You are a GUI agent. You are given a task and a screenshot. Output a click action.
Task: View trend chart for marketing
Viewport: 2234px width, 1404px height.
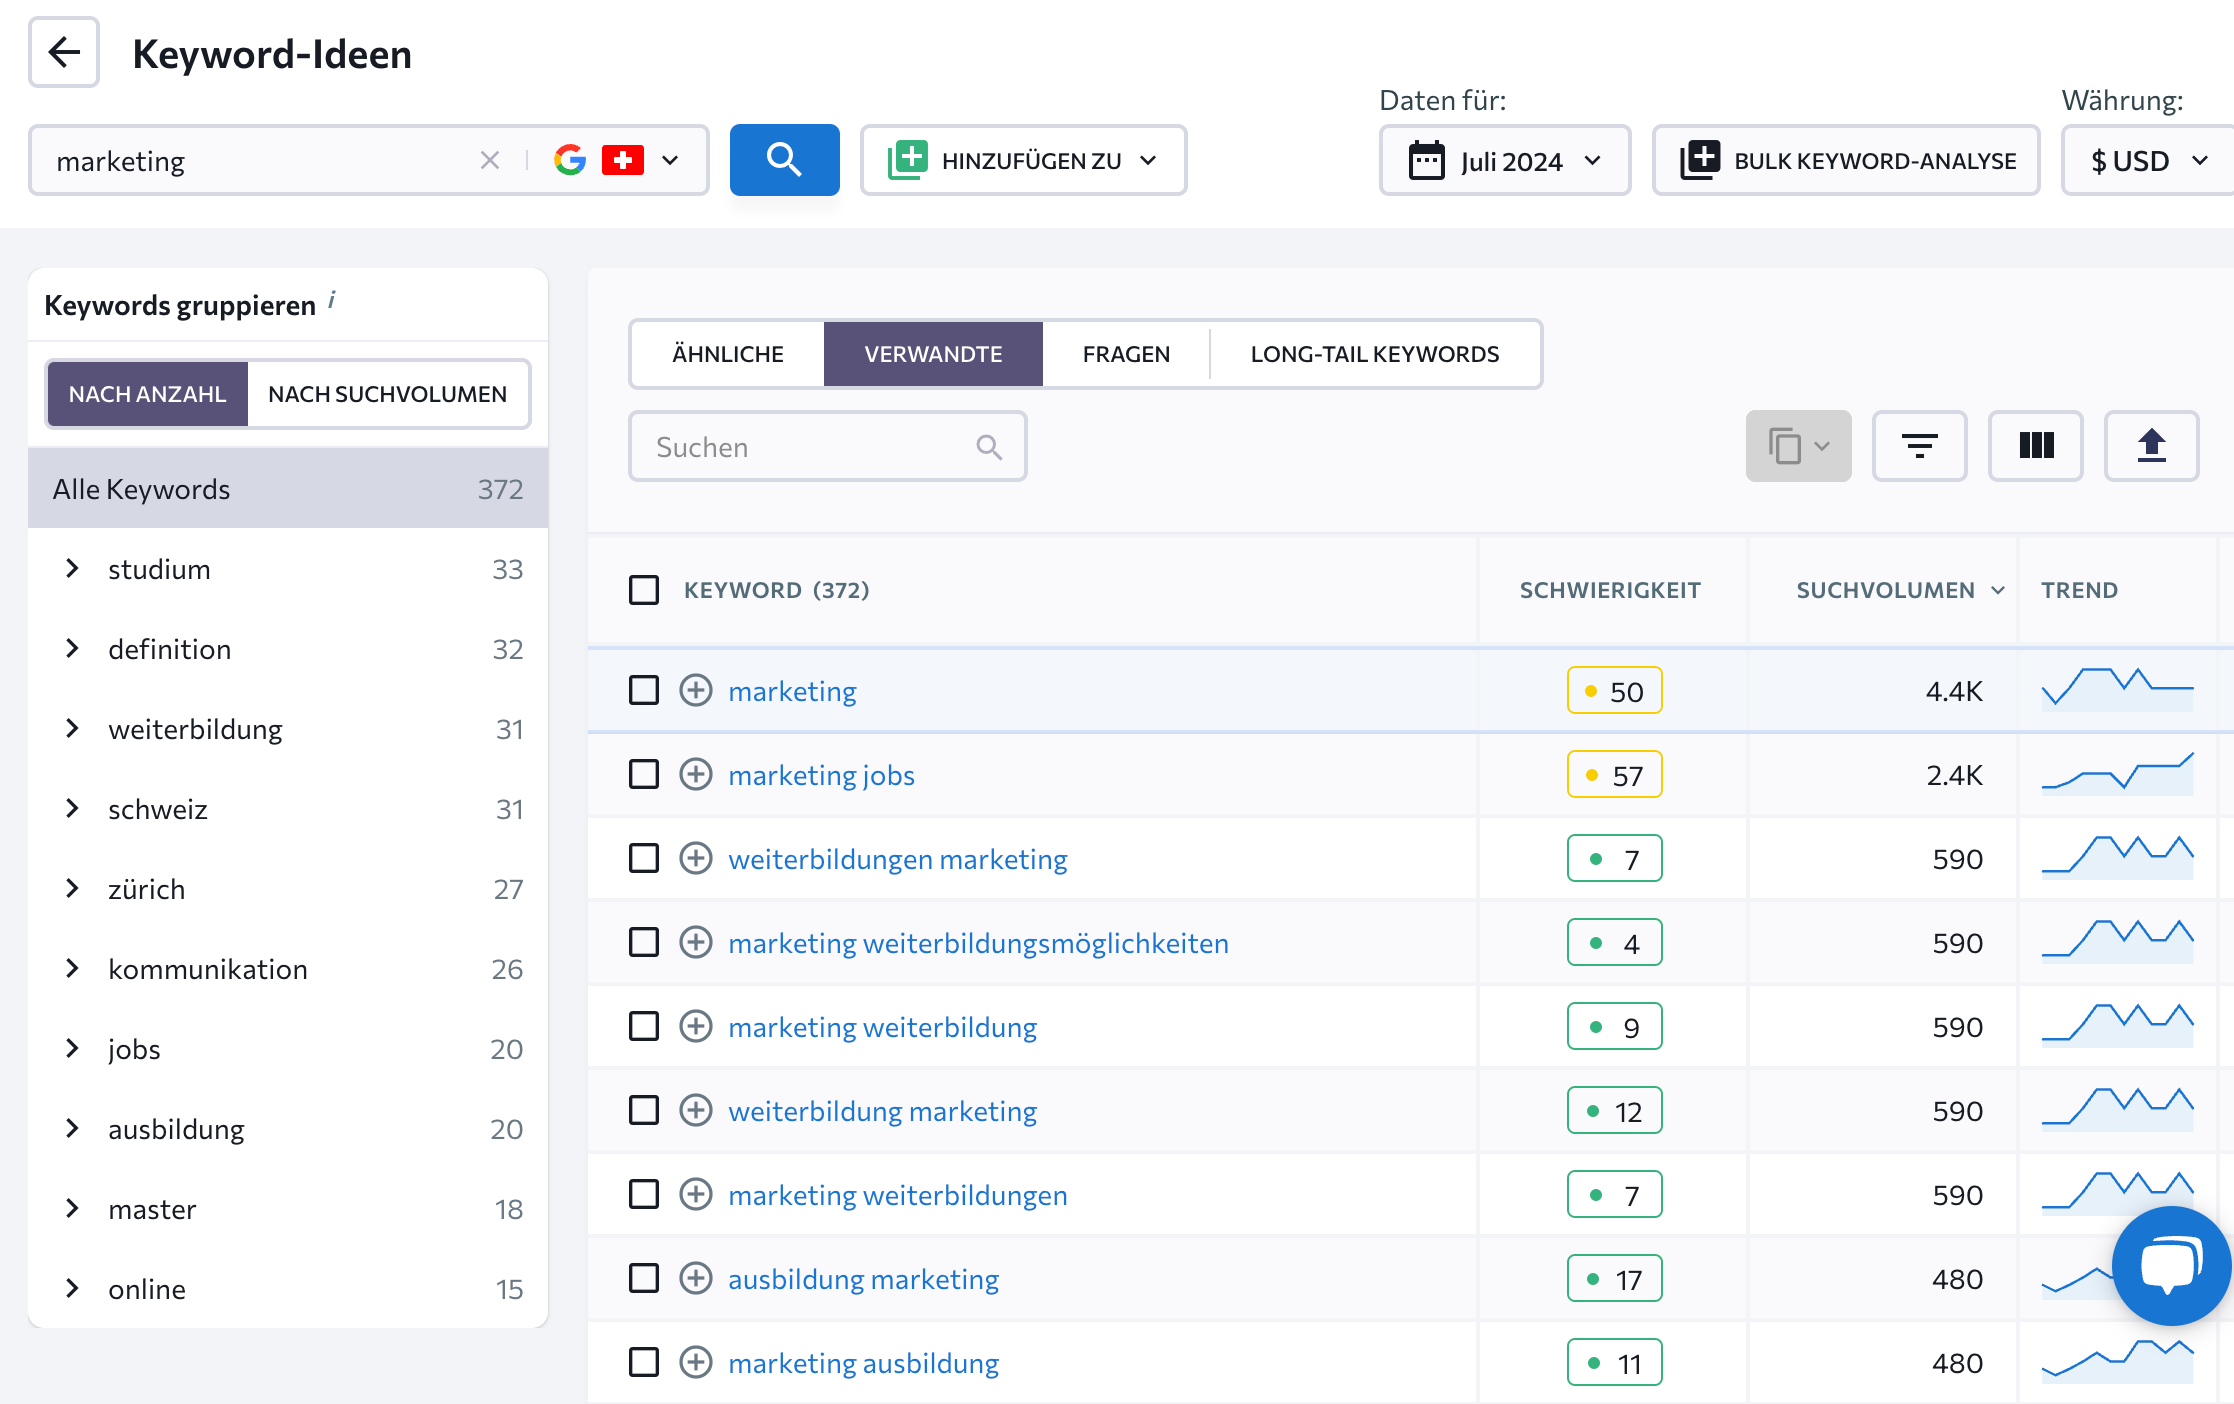point(2117,689)
